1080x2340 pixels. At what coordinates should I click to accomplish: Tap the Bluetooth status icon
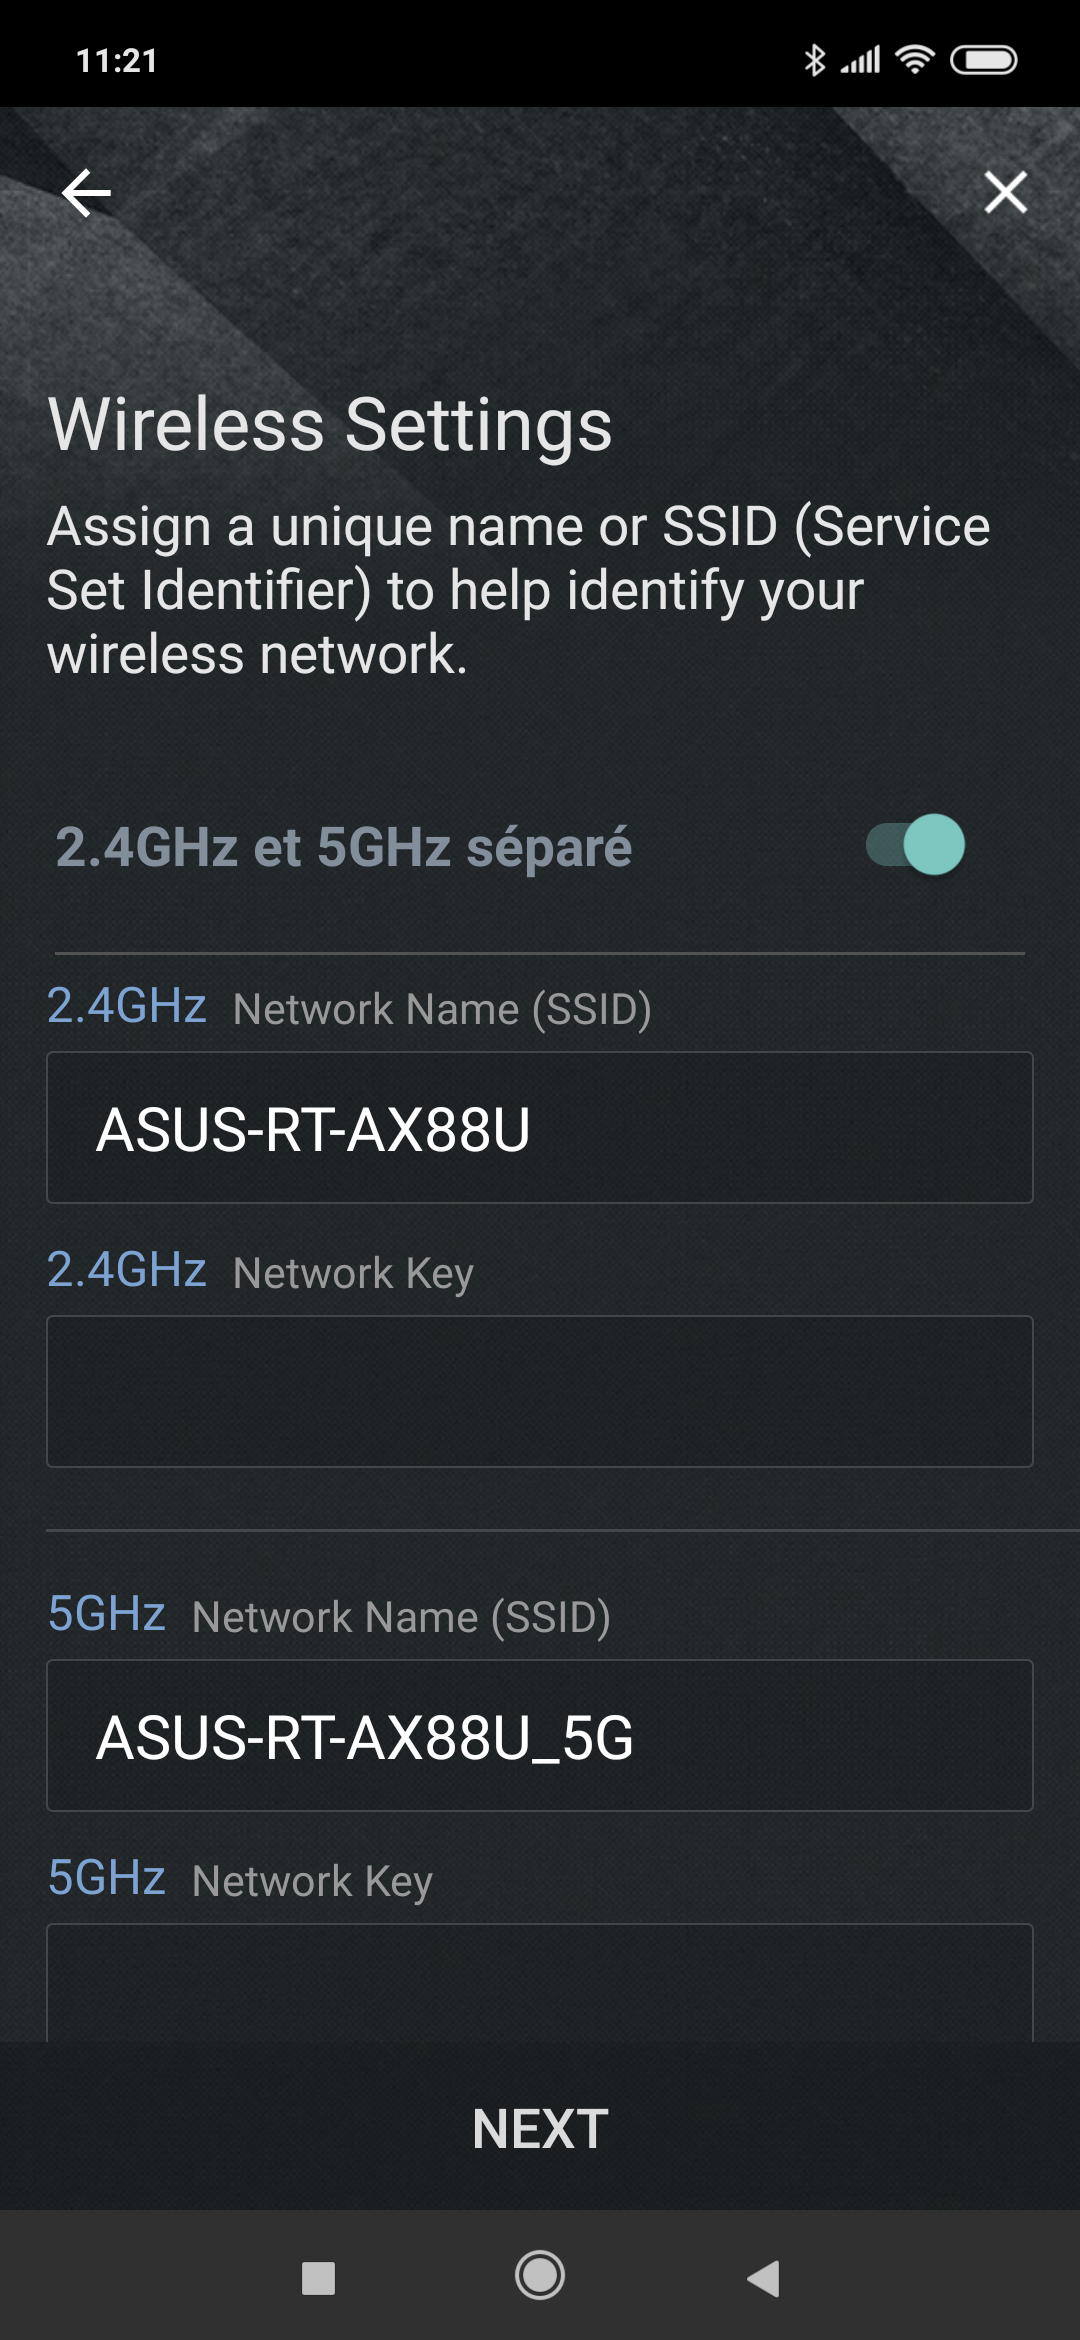point(815,60)
